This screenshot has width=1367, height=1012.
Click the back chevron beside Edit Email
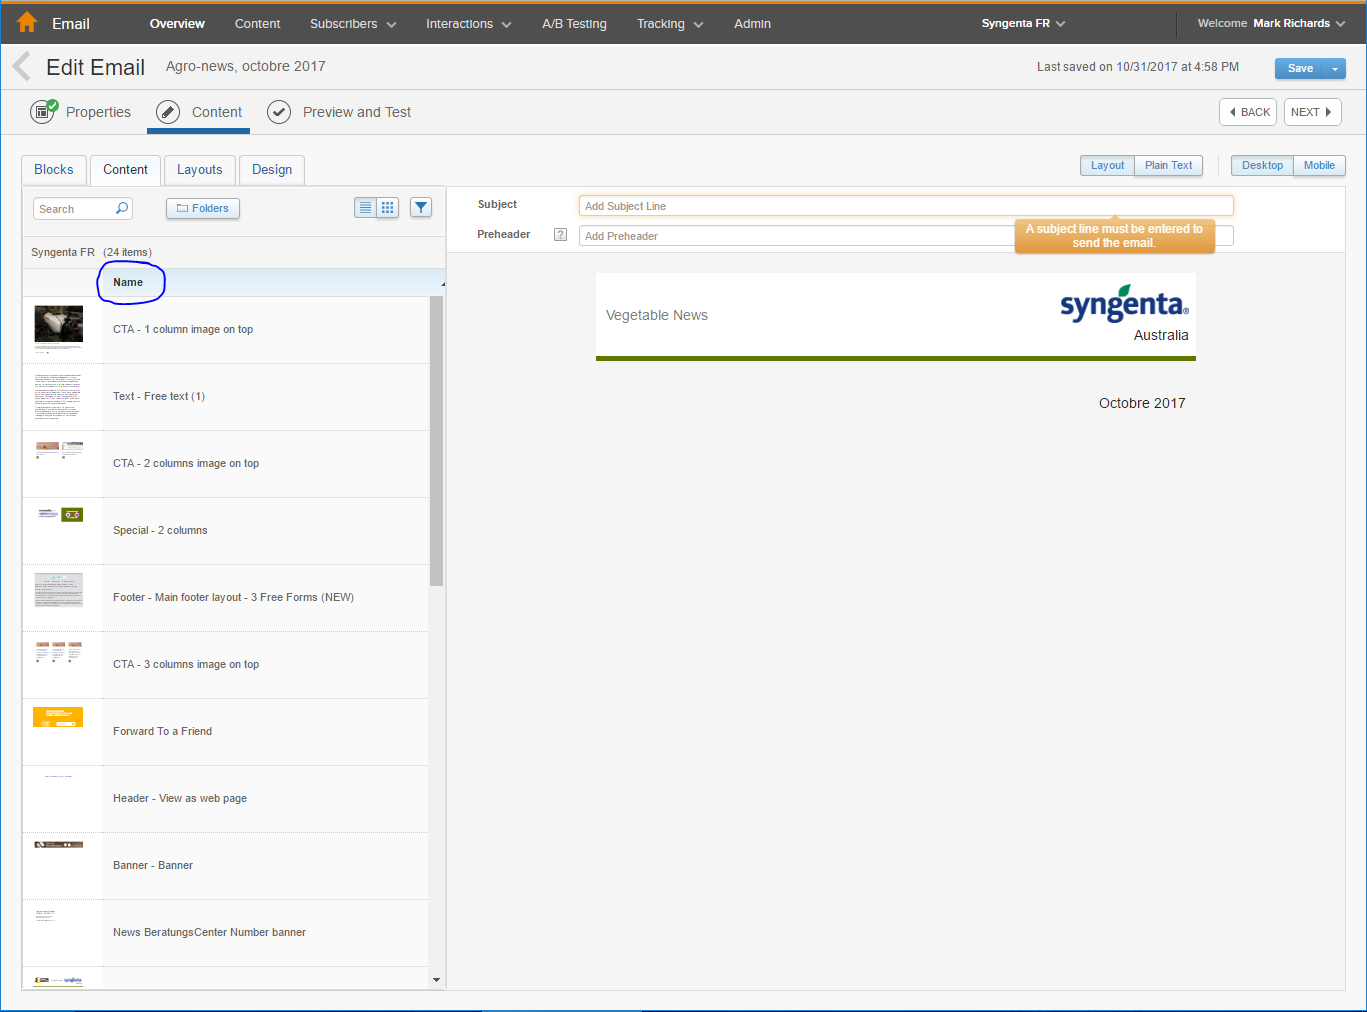click(x=21, y=67)
